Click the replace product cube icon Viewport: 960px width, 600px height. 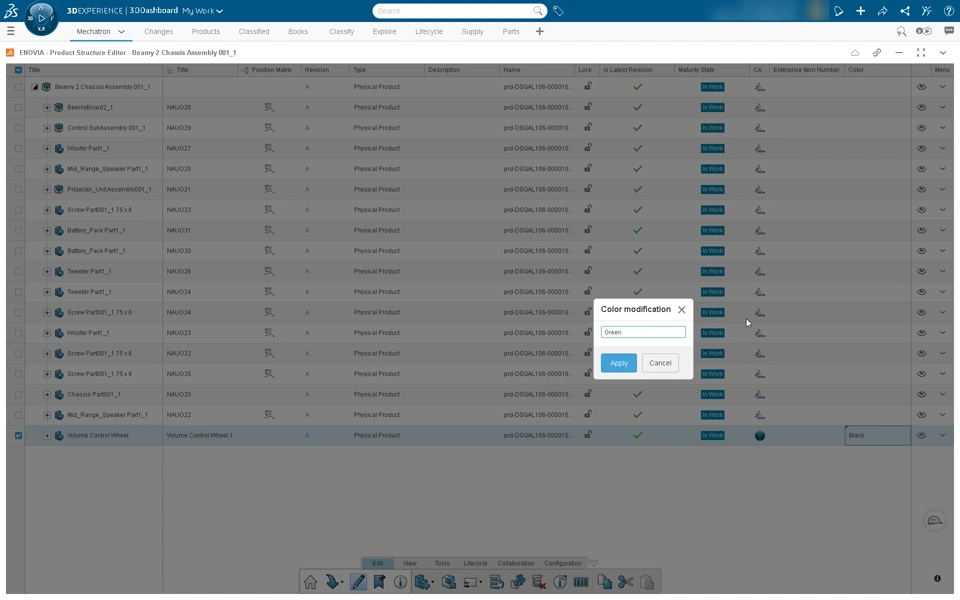pos(449,582)
